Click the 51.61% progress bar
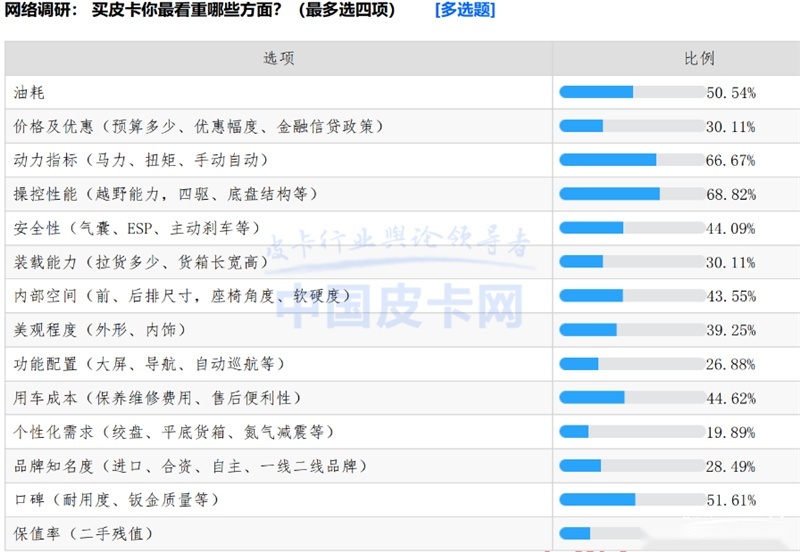Image resolution: width=800 pixels, height=552 pixels. (632, 499)
